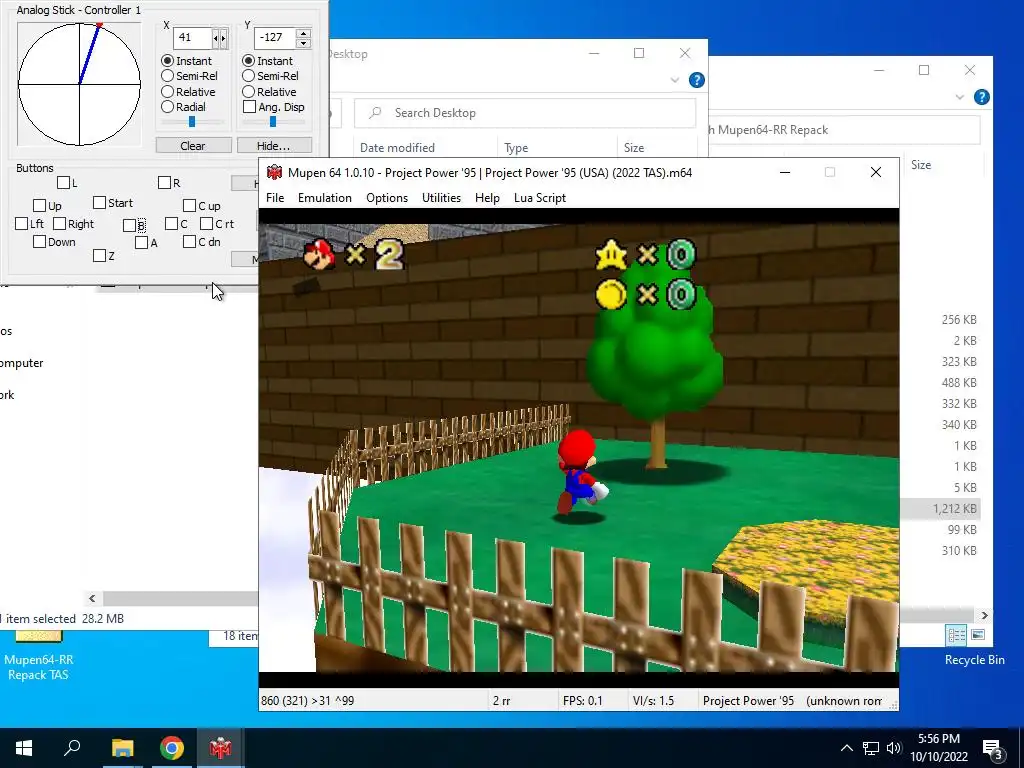Enable the Right d-pad checkbox
Image resolution: width=1024 pixels, height=768 pixels.
point(59,224)
